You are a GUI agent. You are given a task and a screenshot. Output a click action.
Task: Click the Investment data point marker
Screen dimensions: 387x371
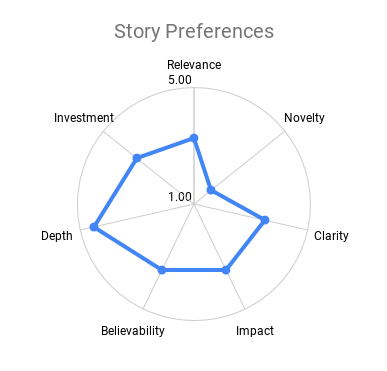(137, 158)
